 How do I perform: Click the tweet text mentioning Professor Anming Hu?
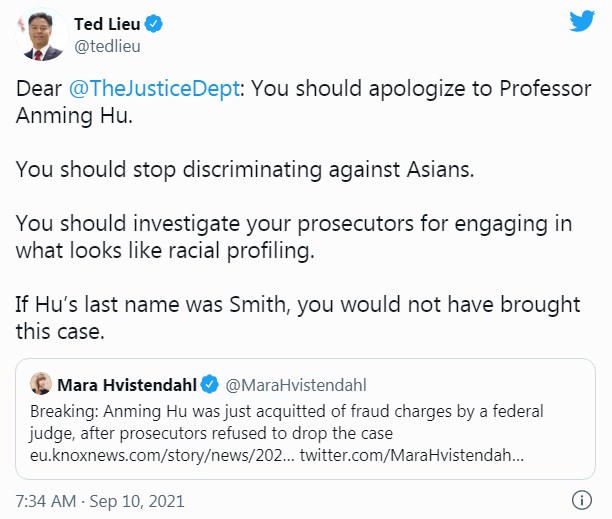pos(304,102)
